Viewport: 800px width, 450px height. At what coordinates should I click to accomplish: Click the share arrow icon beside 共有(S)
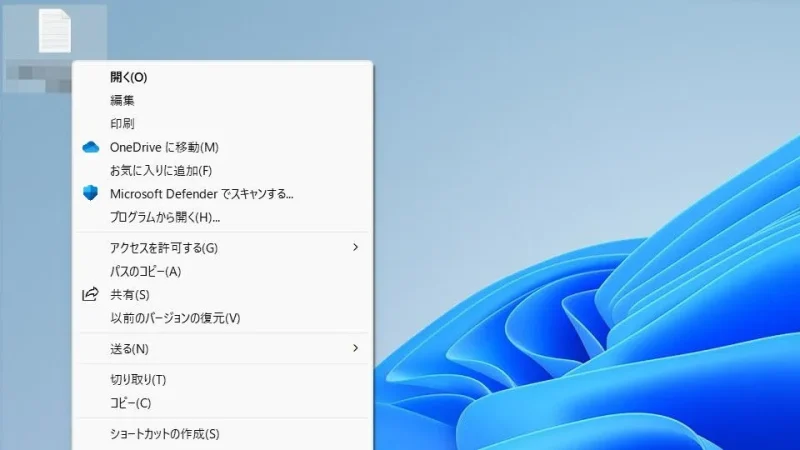click(90, 294)
